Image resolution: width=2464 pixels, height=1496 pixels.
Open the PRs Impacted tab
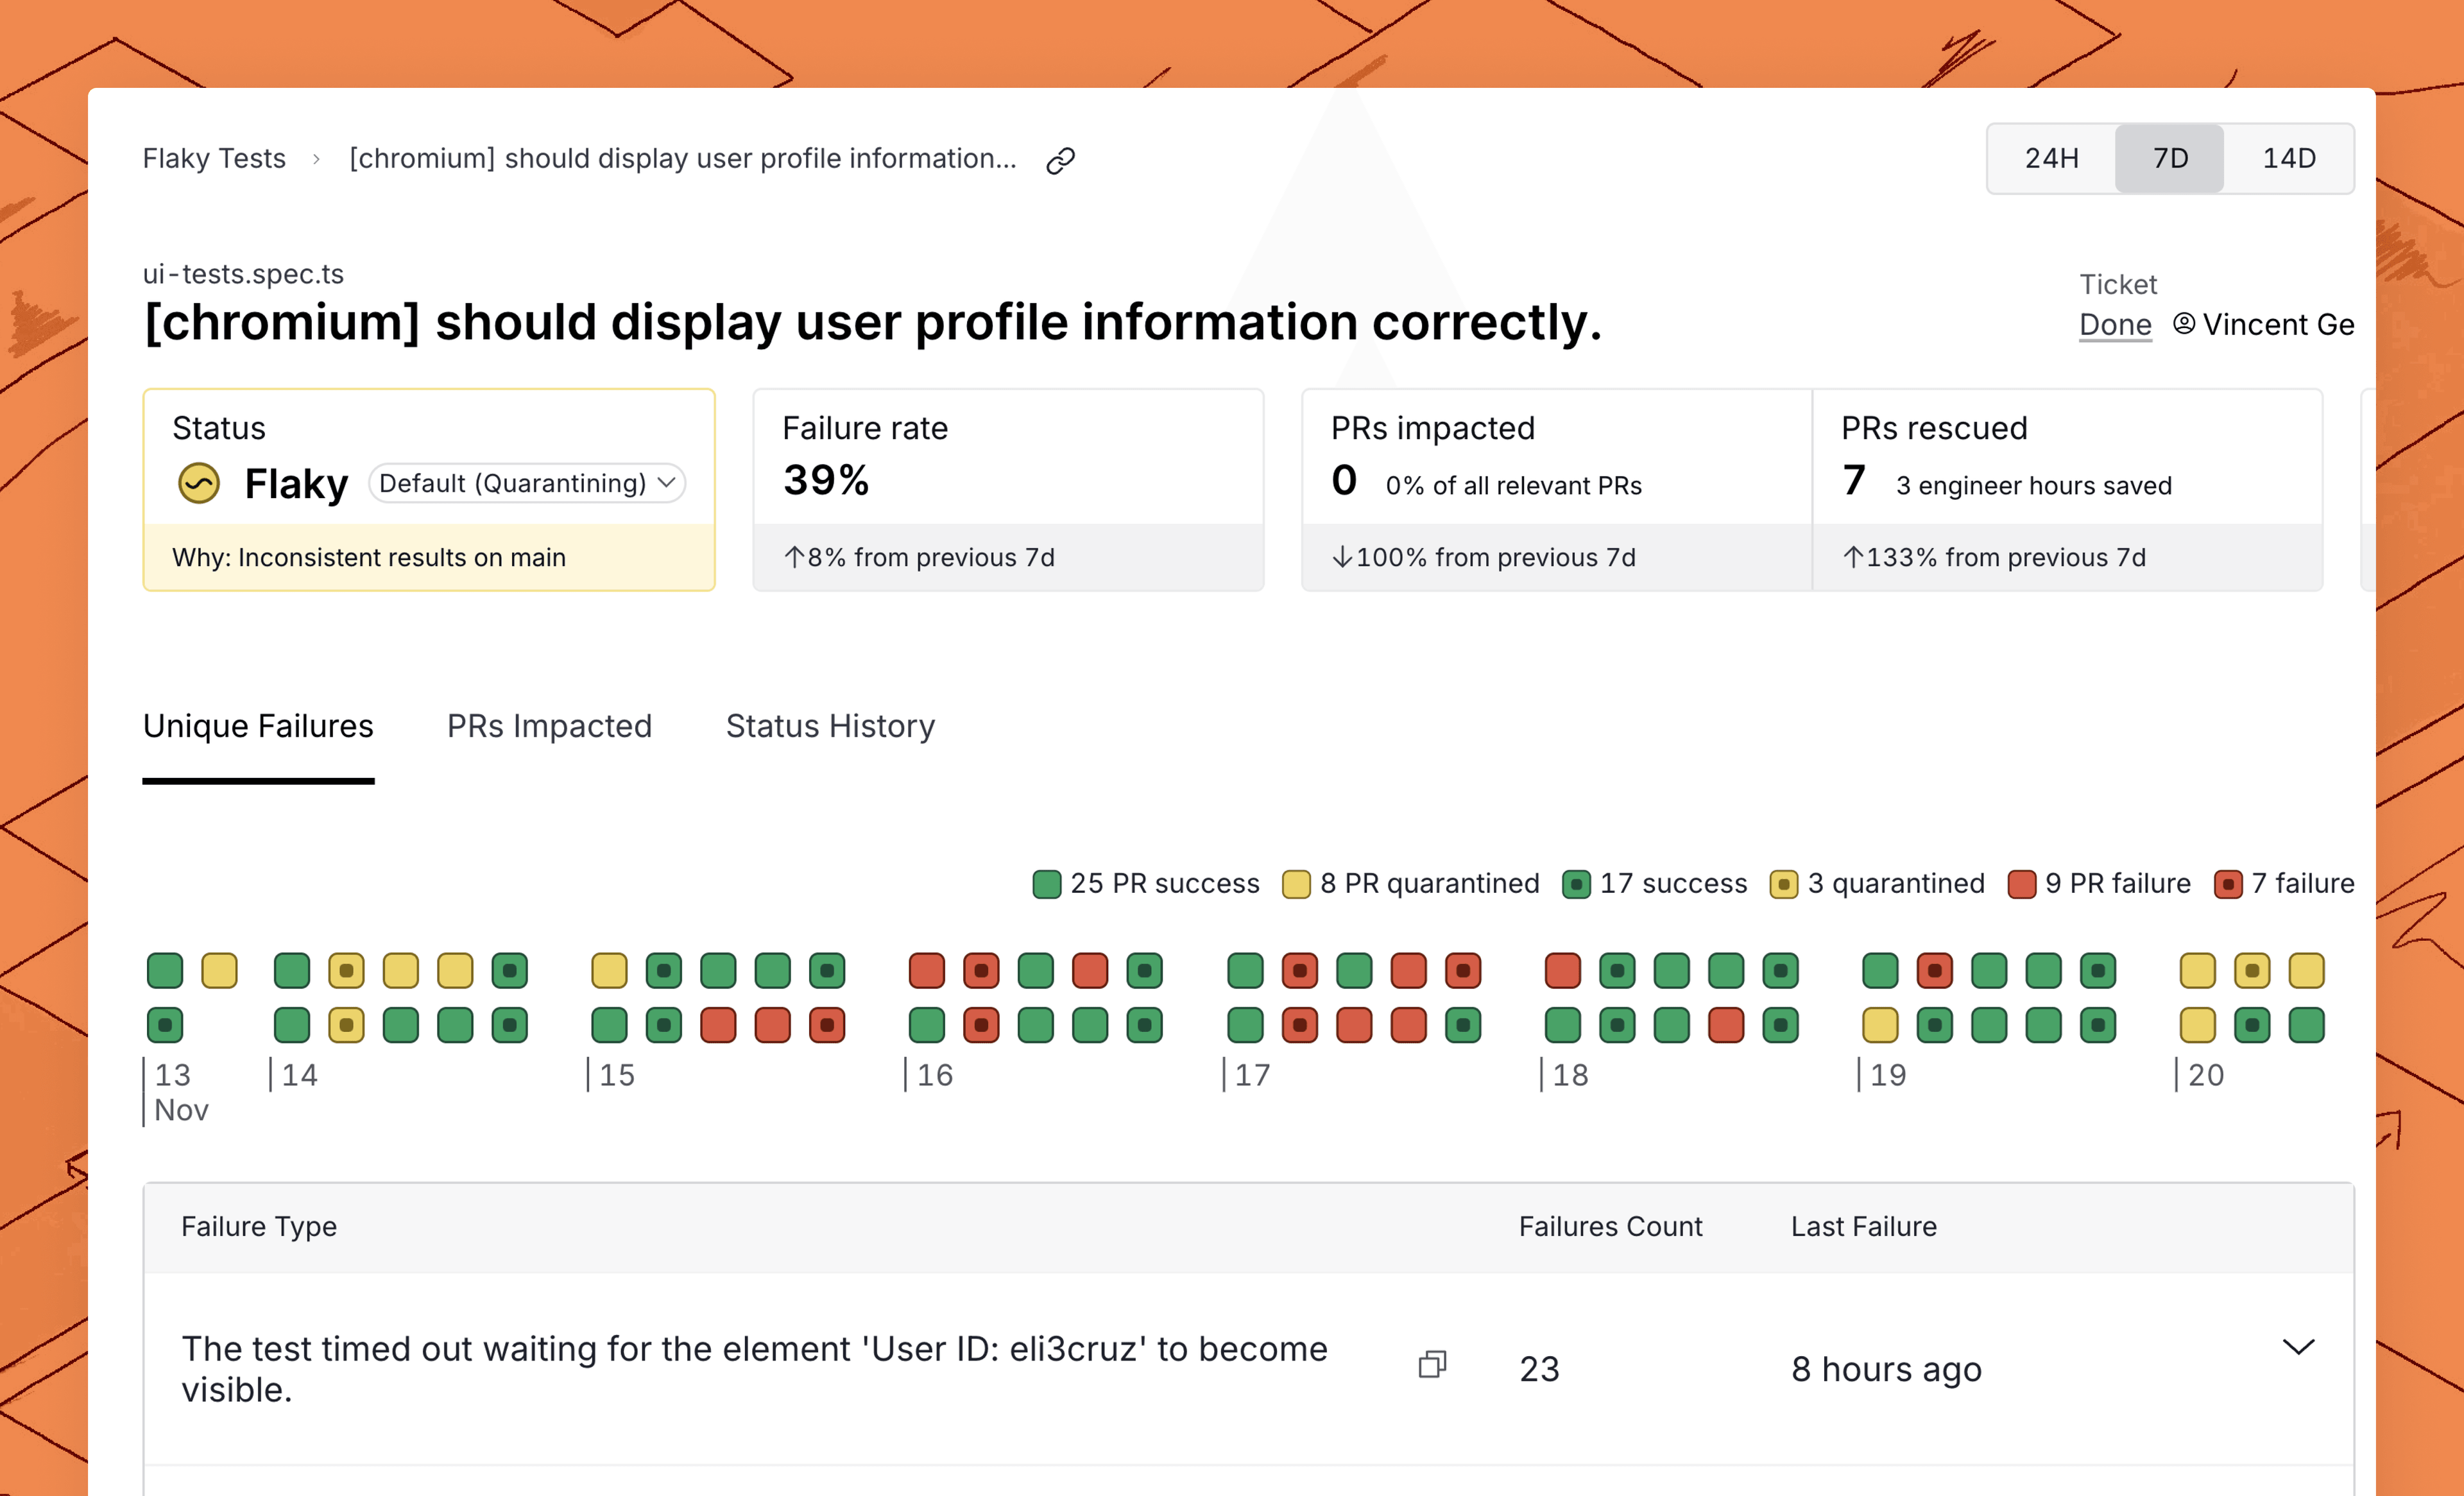[x=549, y=726]
